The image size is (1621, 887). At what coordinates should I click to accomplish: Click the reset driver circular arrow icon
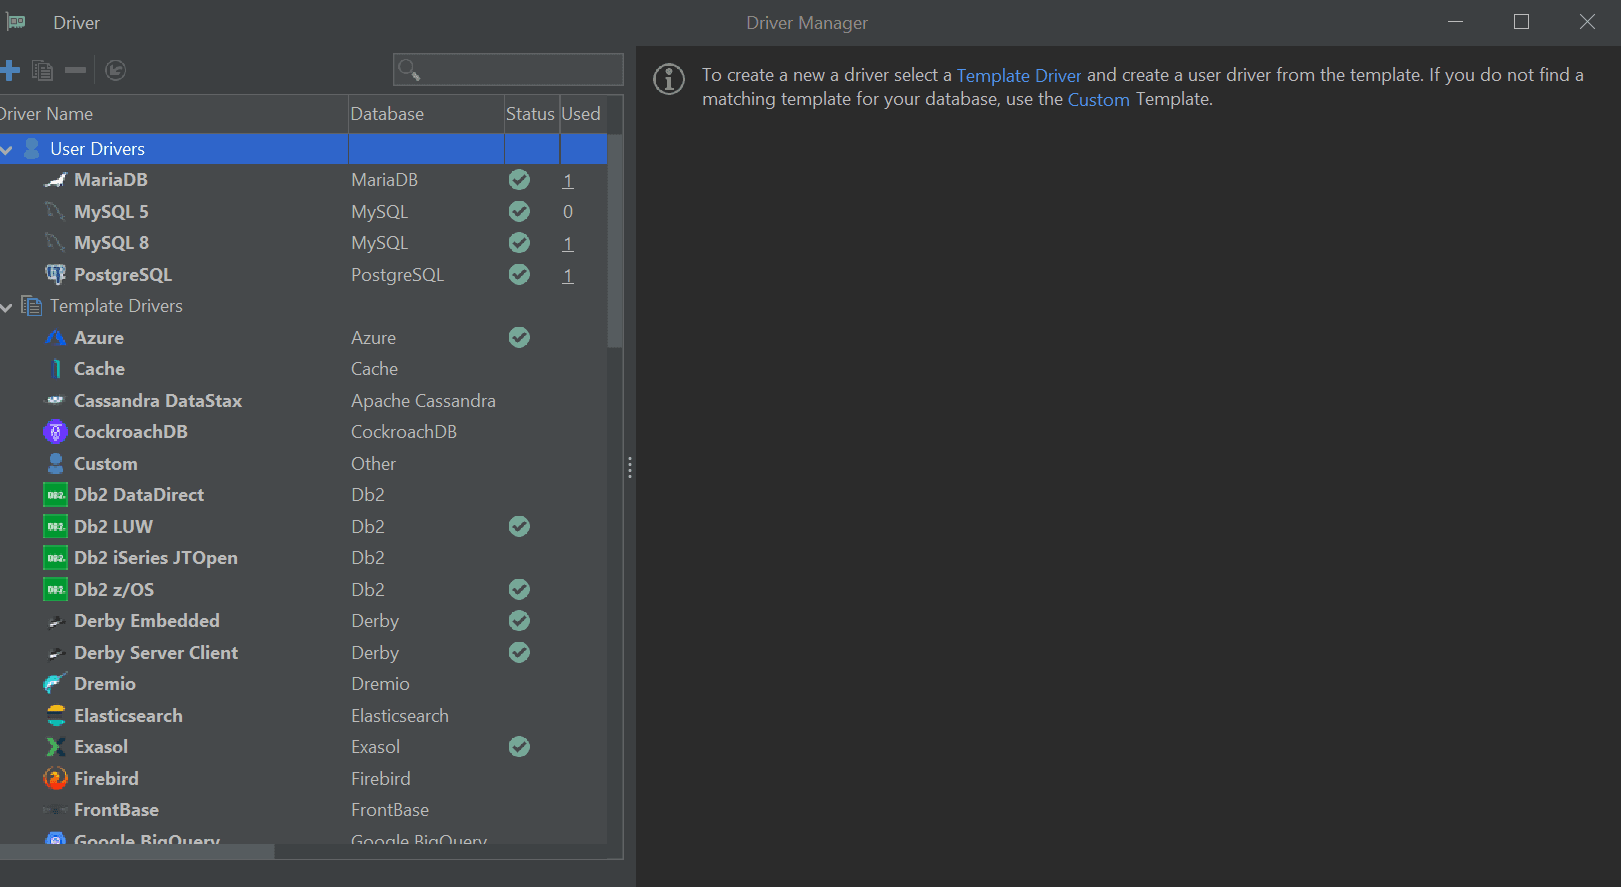click(x=116, y=70)
